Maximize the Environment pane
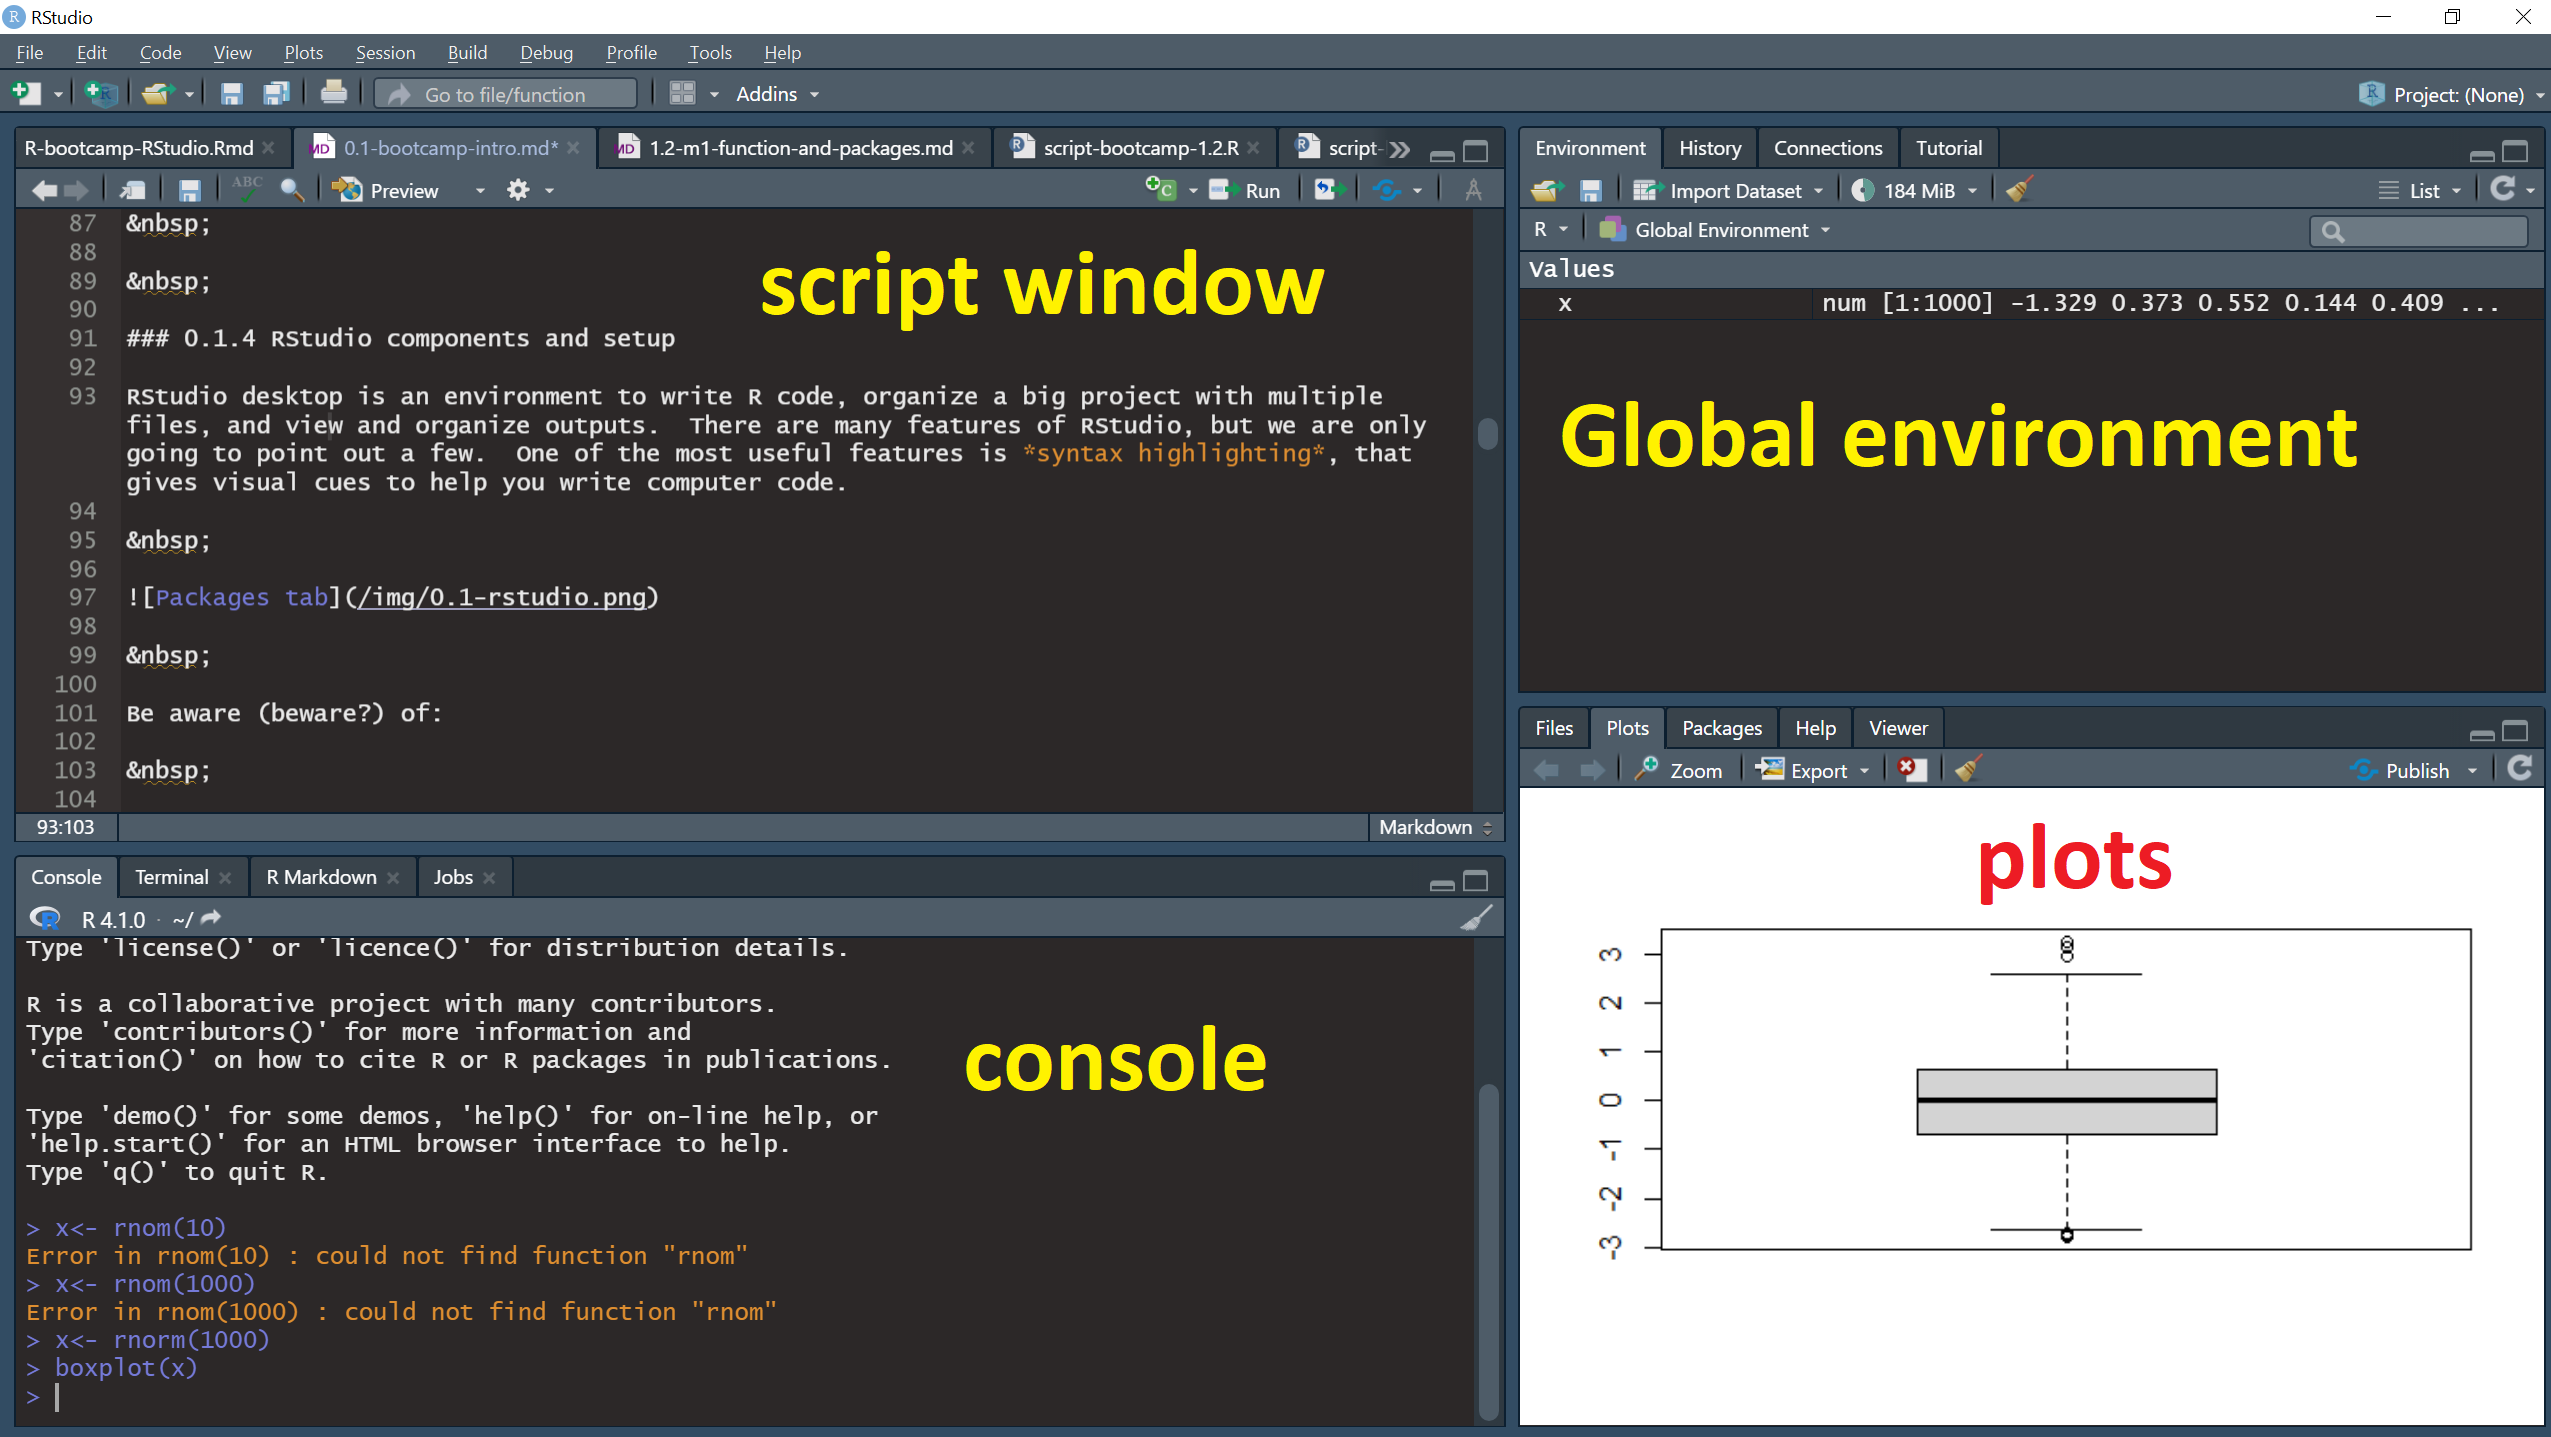This screenshot has height=1437, width=2551. [x=2515, y=151]
